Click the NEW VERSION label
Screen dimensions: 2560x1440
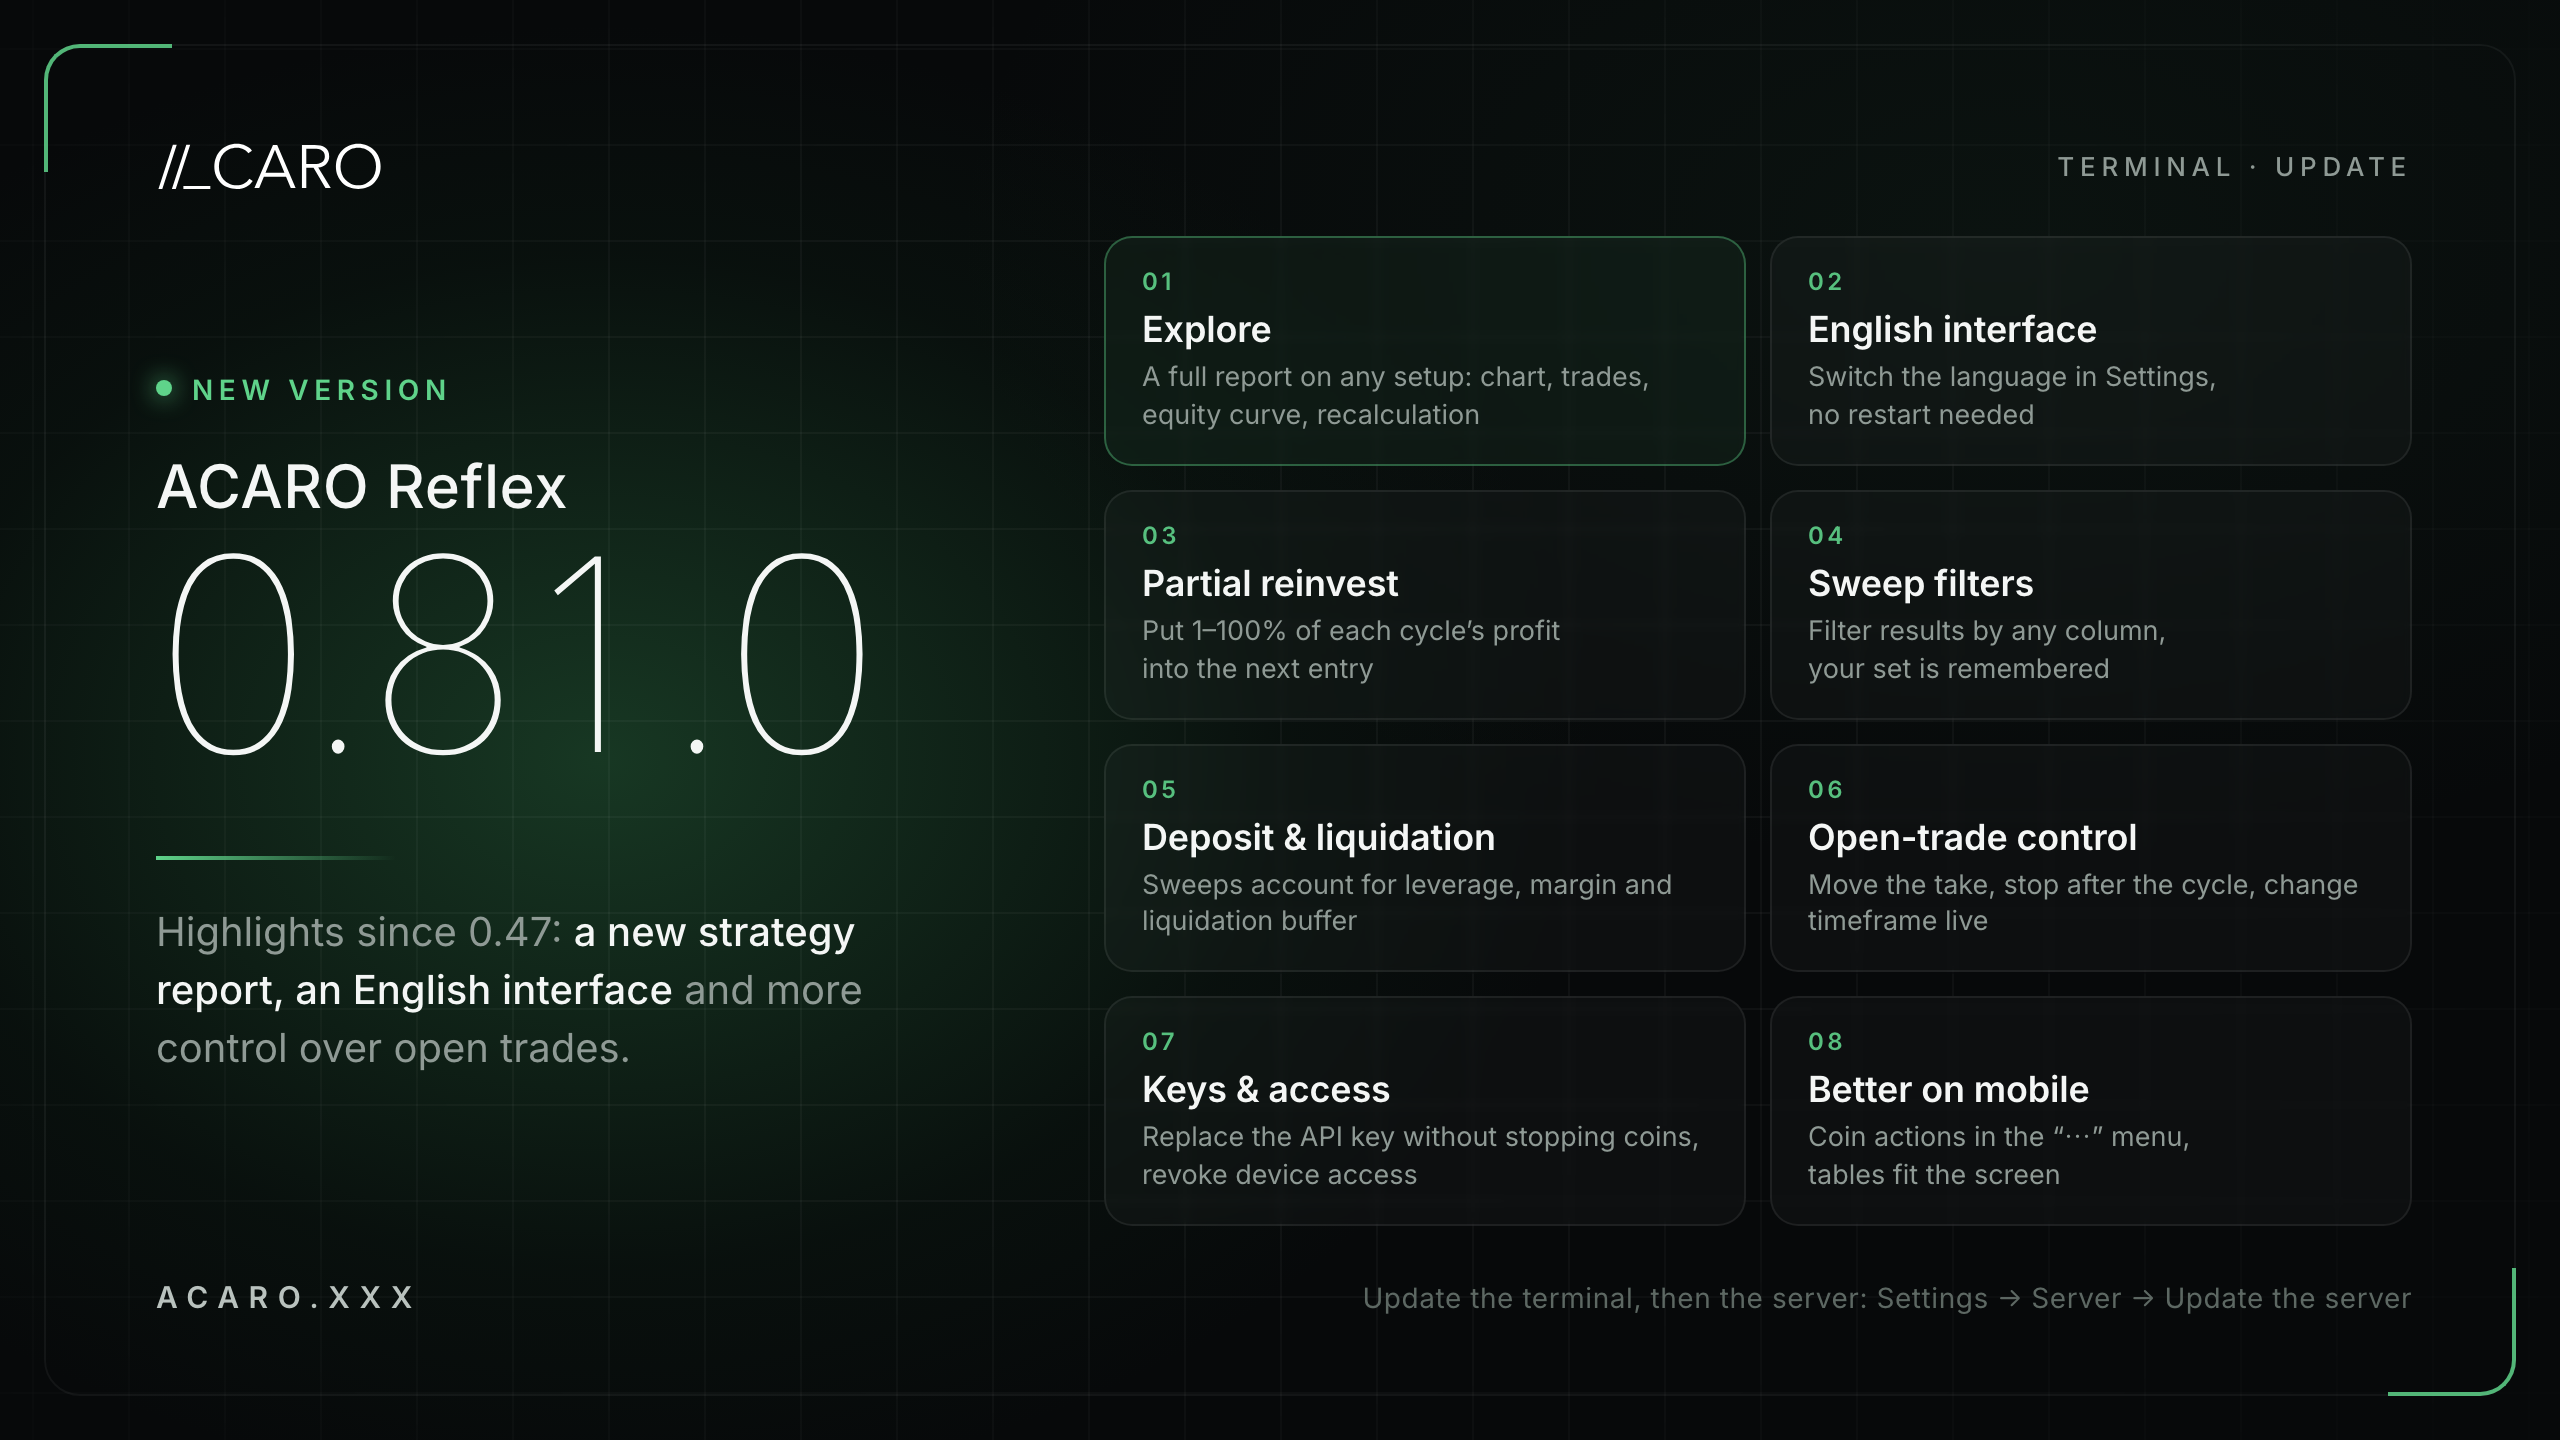pyautogui.click(x=320, y=390)
